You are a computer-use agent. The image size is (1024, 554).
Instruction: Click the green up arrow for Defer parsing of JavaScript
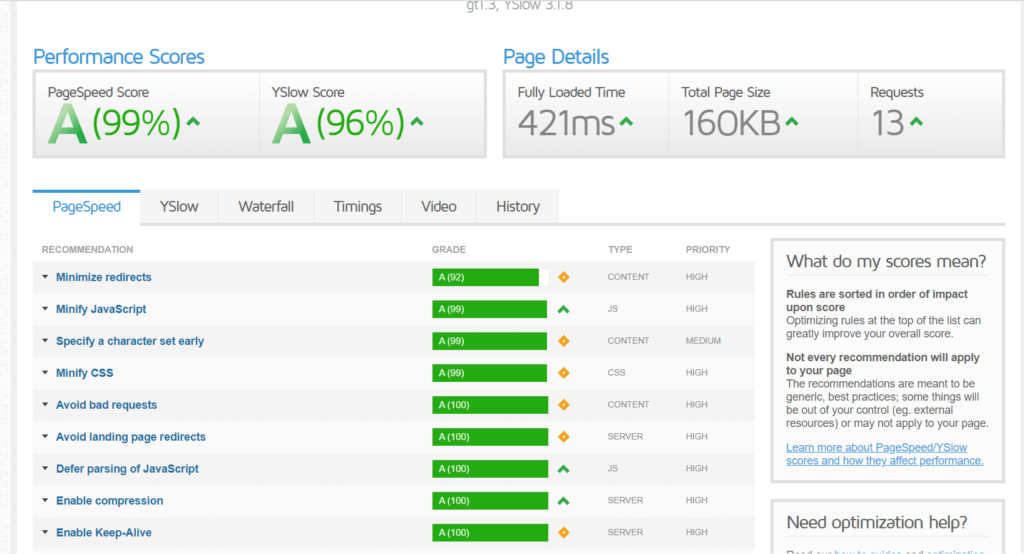(564, 469)
